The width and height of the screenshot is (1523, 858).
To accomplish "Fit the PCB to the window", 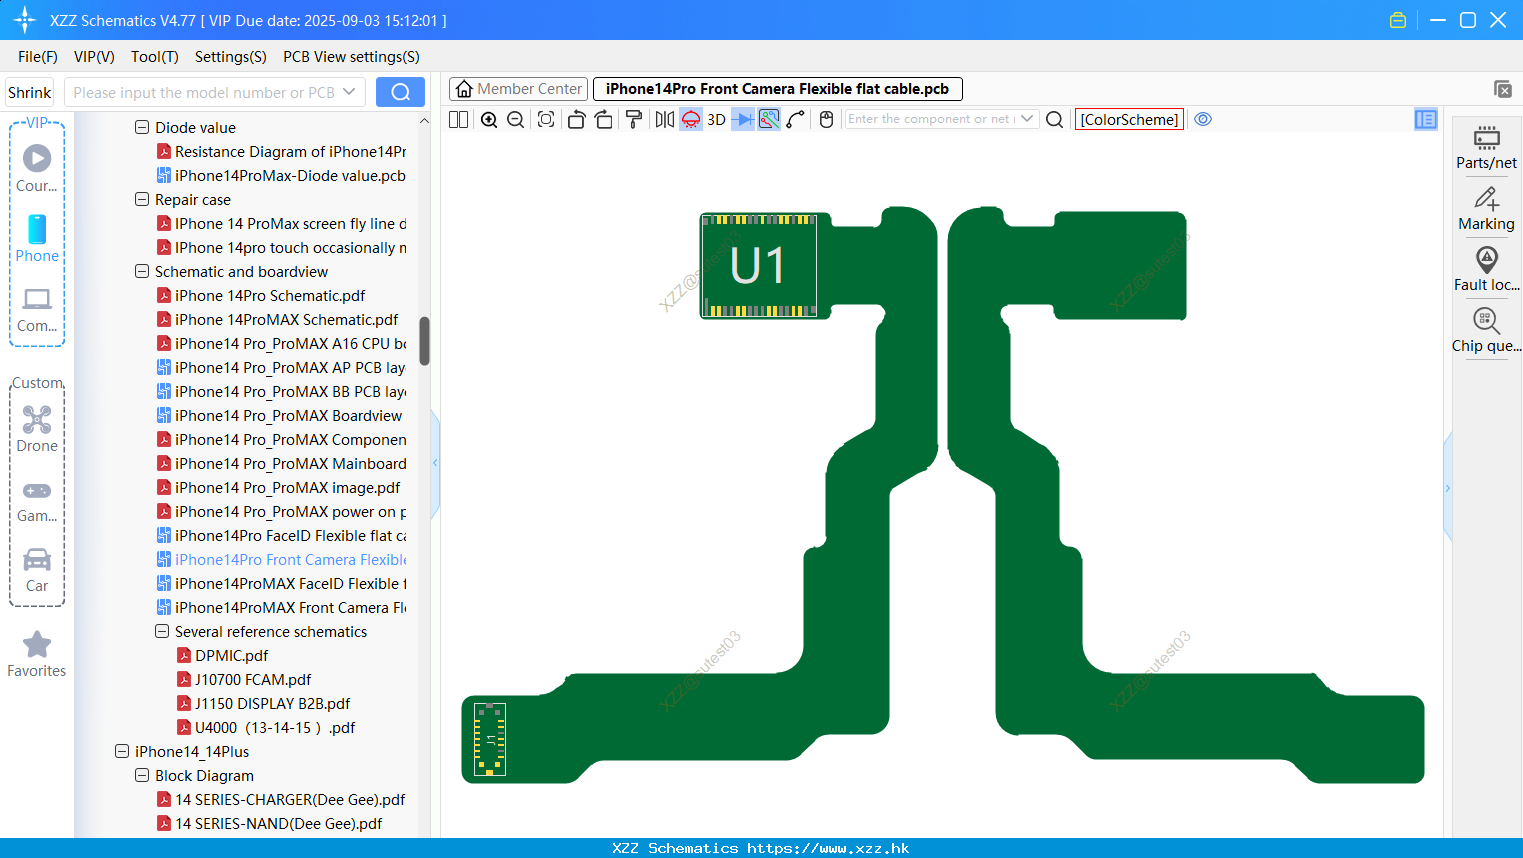I will click(x=546, y=119).
